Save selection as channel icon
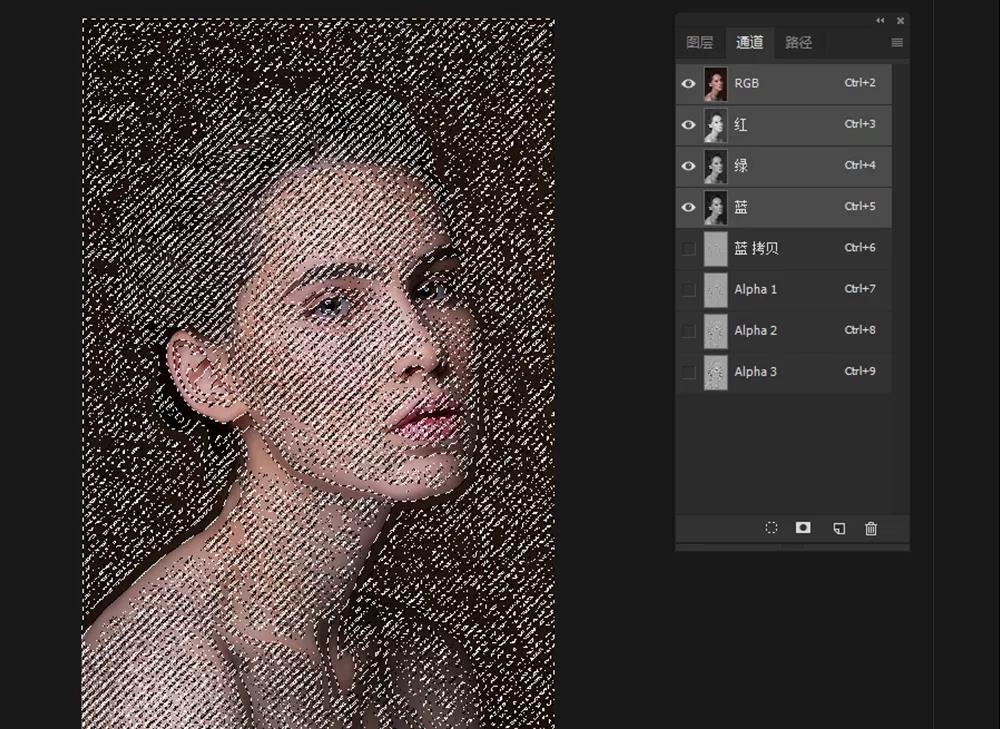 coord(803,527)
